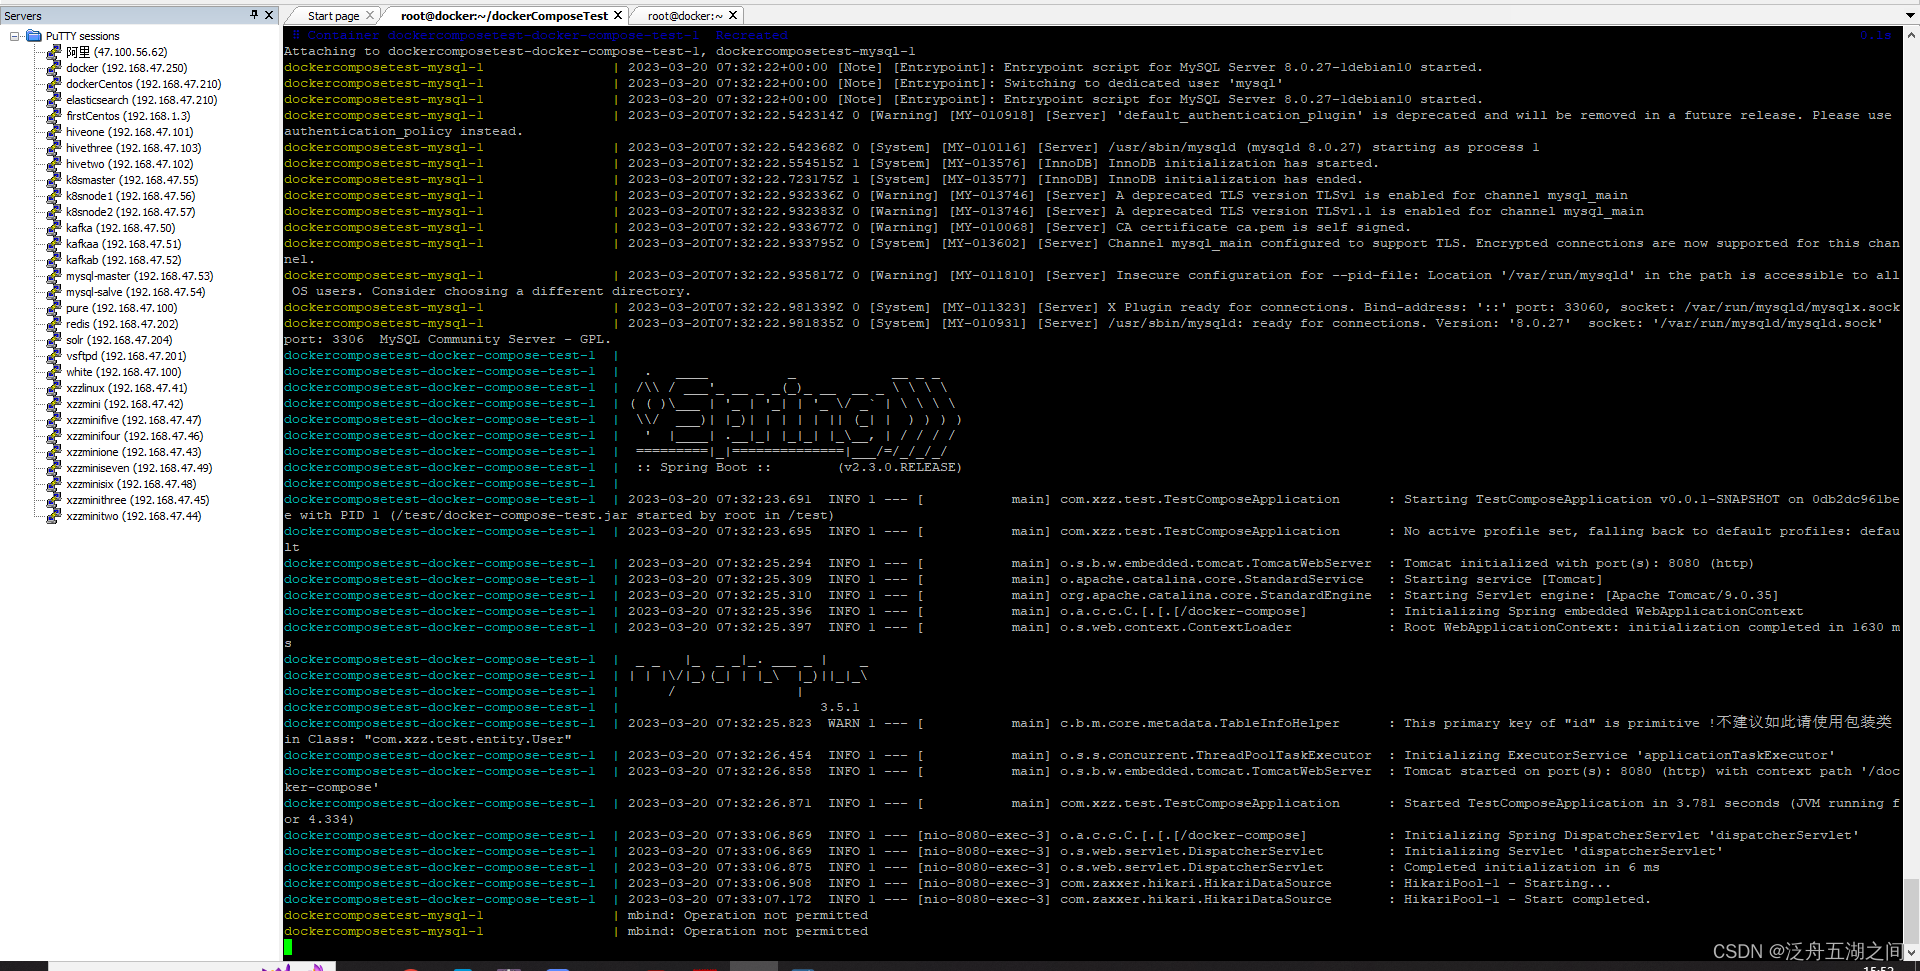
Task: Select the xzzminiseven (192.168.47.49) session
Action: click(139, 468)
